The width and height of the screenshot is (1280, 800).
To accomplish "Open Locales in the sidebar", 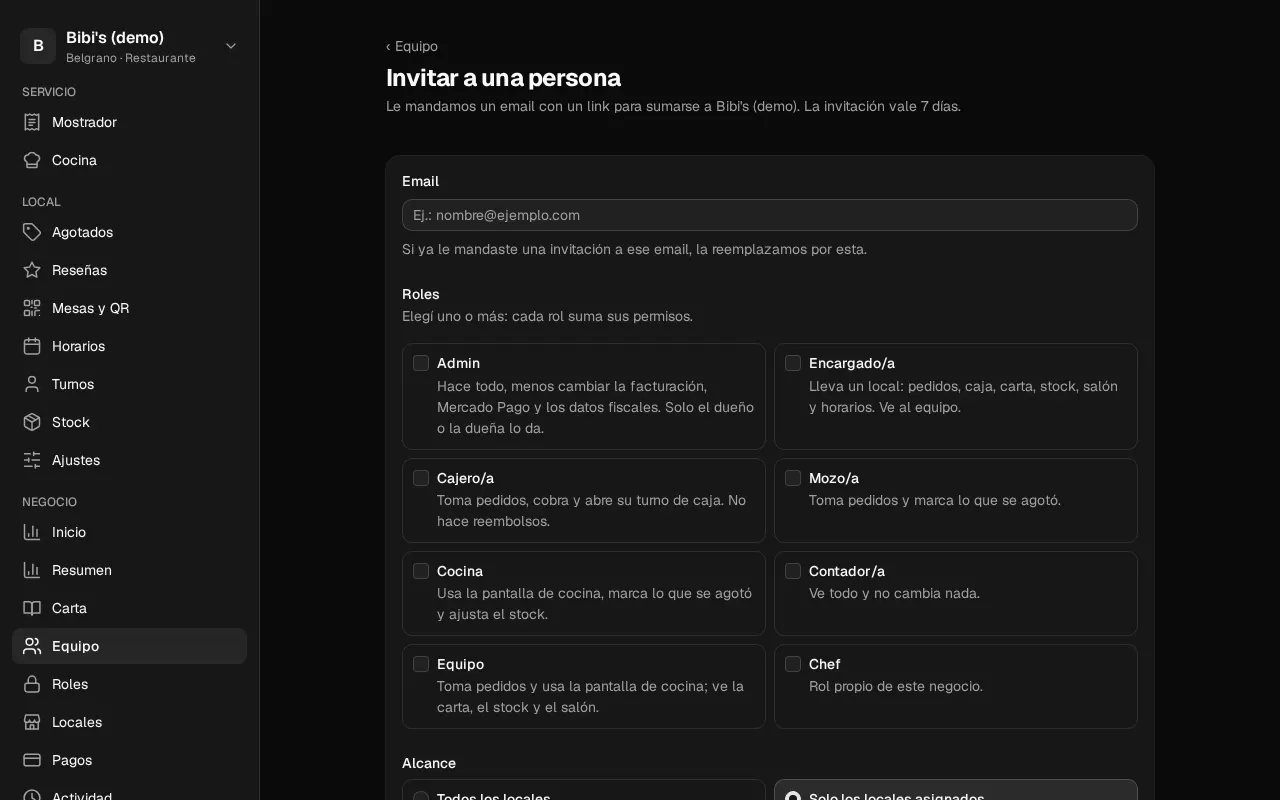I will click(x=129, y=722).
